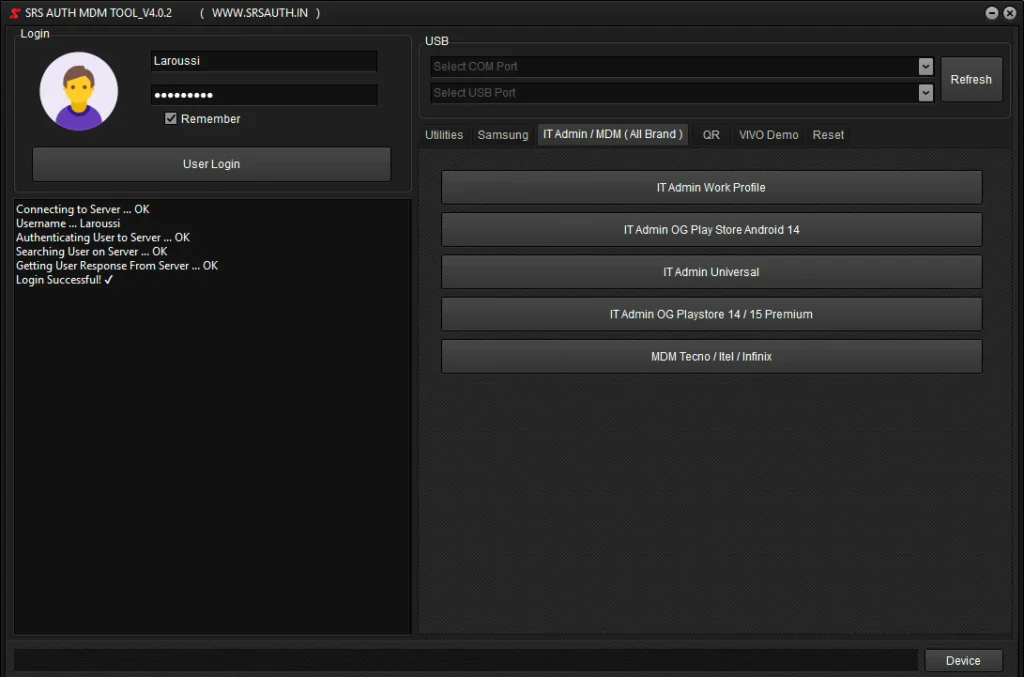Viewport: 1024px width, 677px height.
Task: Click WWW.SRSAUTH.IN text in title bar
Action: tap(260, 13)
